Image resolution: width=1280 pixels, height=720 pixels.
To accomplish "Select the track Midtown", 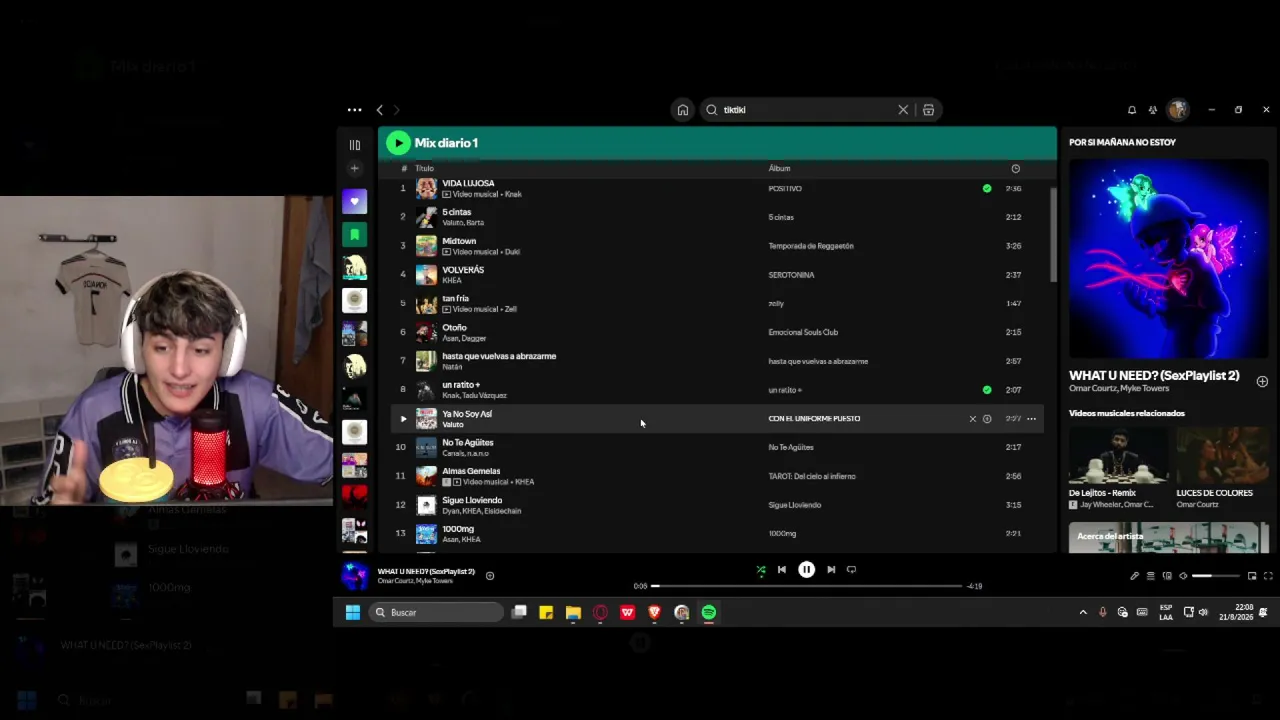I will [x=459, y=241].
